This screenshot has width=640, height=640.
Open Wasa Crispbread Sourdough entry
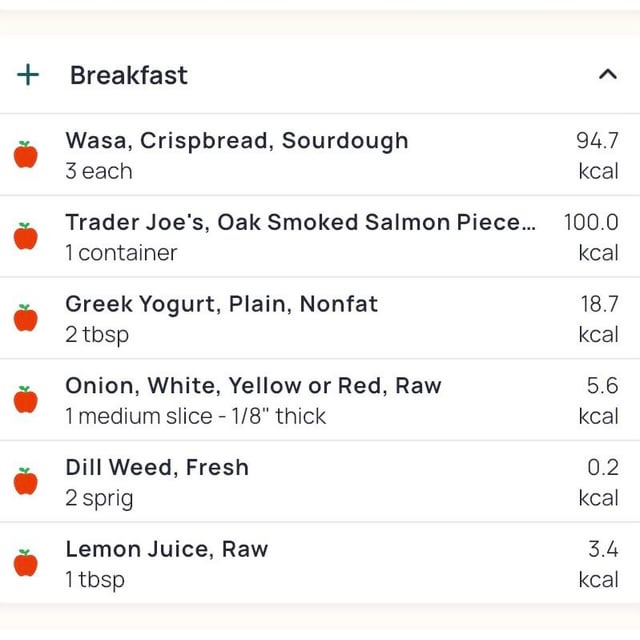237,141
